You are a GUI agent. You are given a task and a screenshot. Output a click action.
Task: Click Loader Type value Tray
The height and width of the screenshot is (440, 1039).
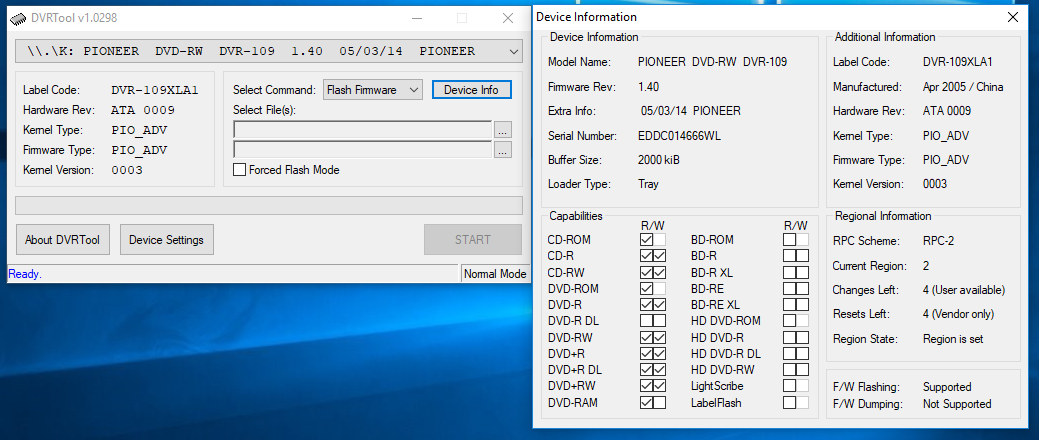pyautogui.click(x=648, y=184)
